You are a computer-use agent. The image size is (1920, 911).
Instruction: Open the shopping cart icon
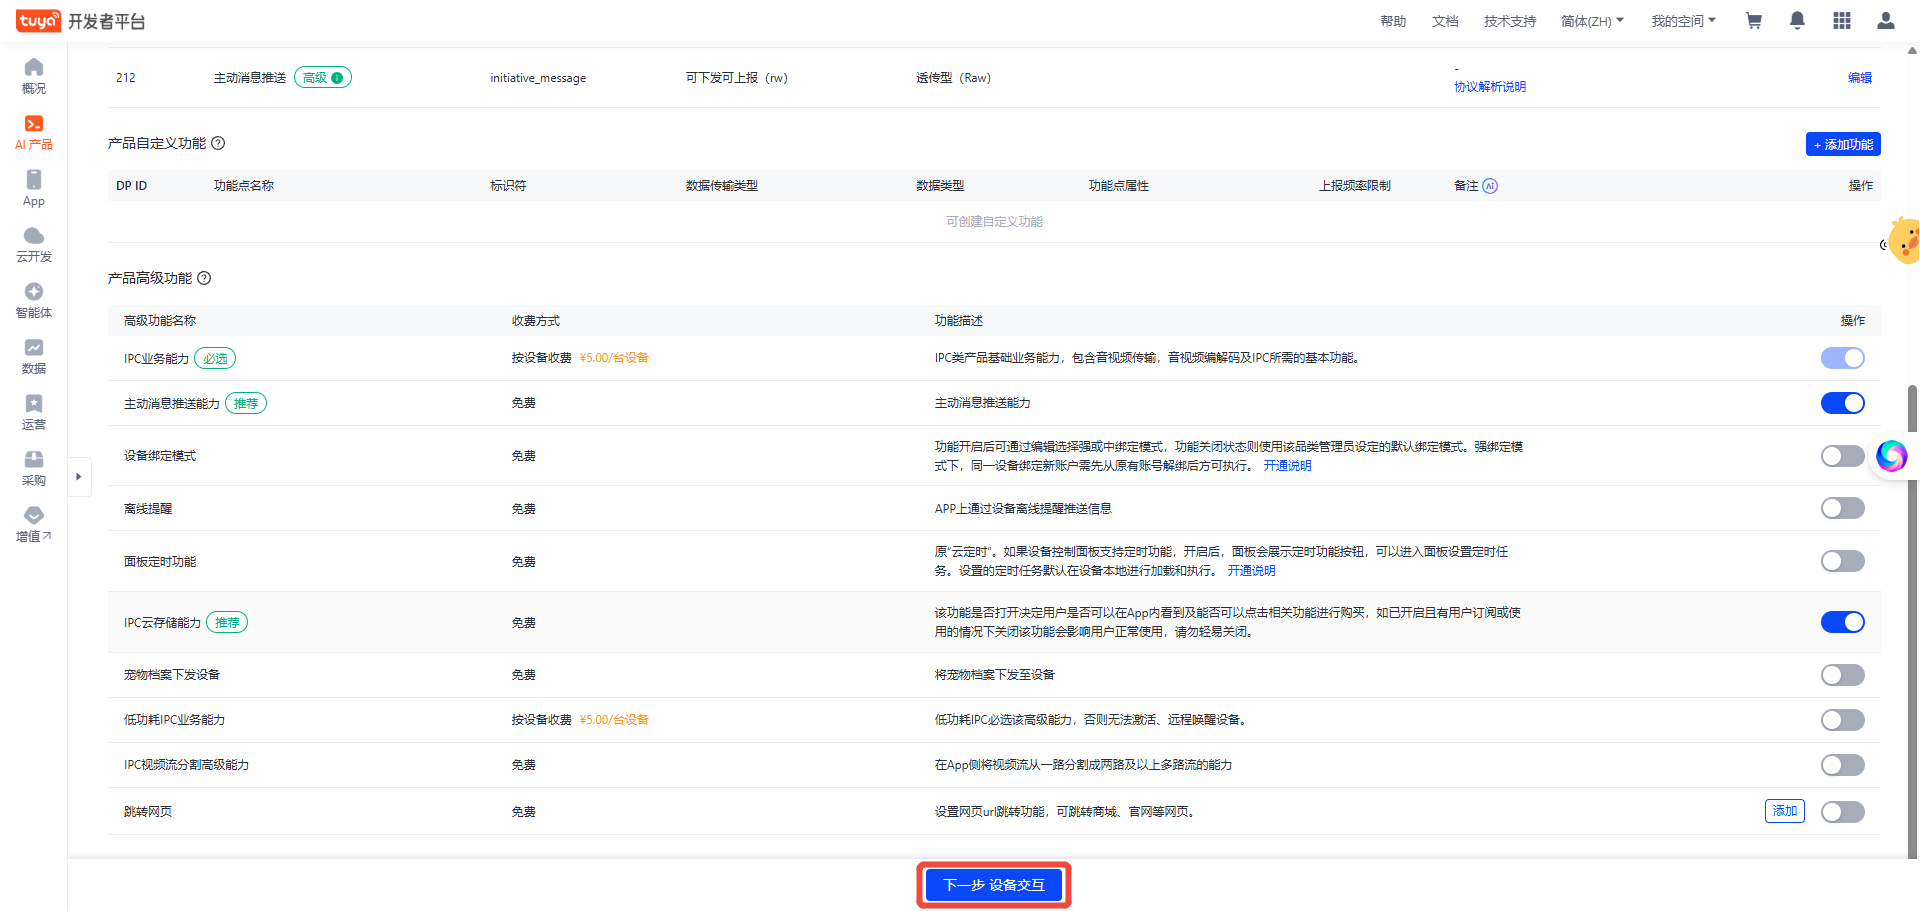[x=1753, y=21]
